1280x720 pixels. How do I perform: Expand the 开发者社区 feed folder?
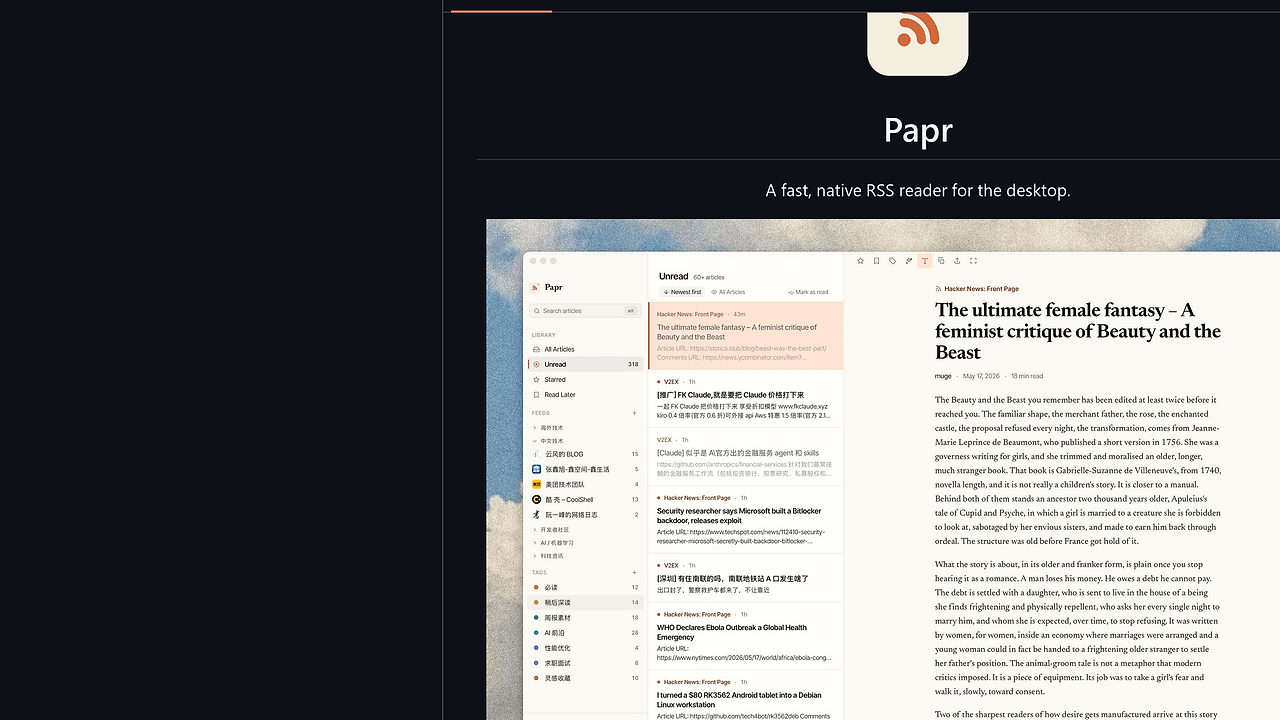pos(585,530)
